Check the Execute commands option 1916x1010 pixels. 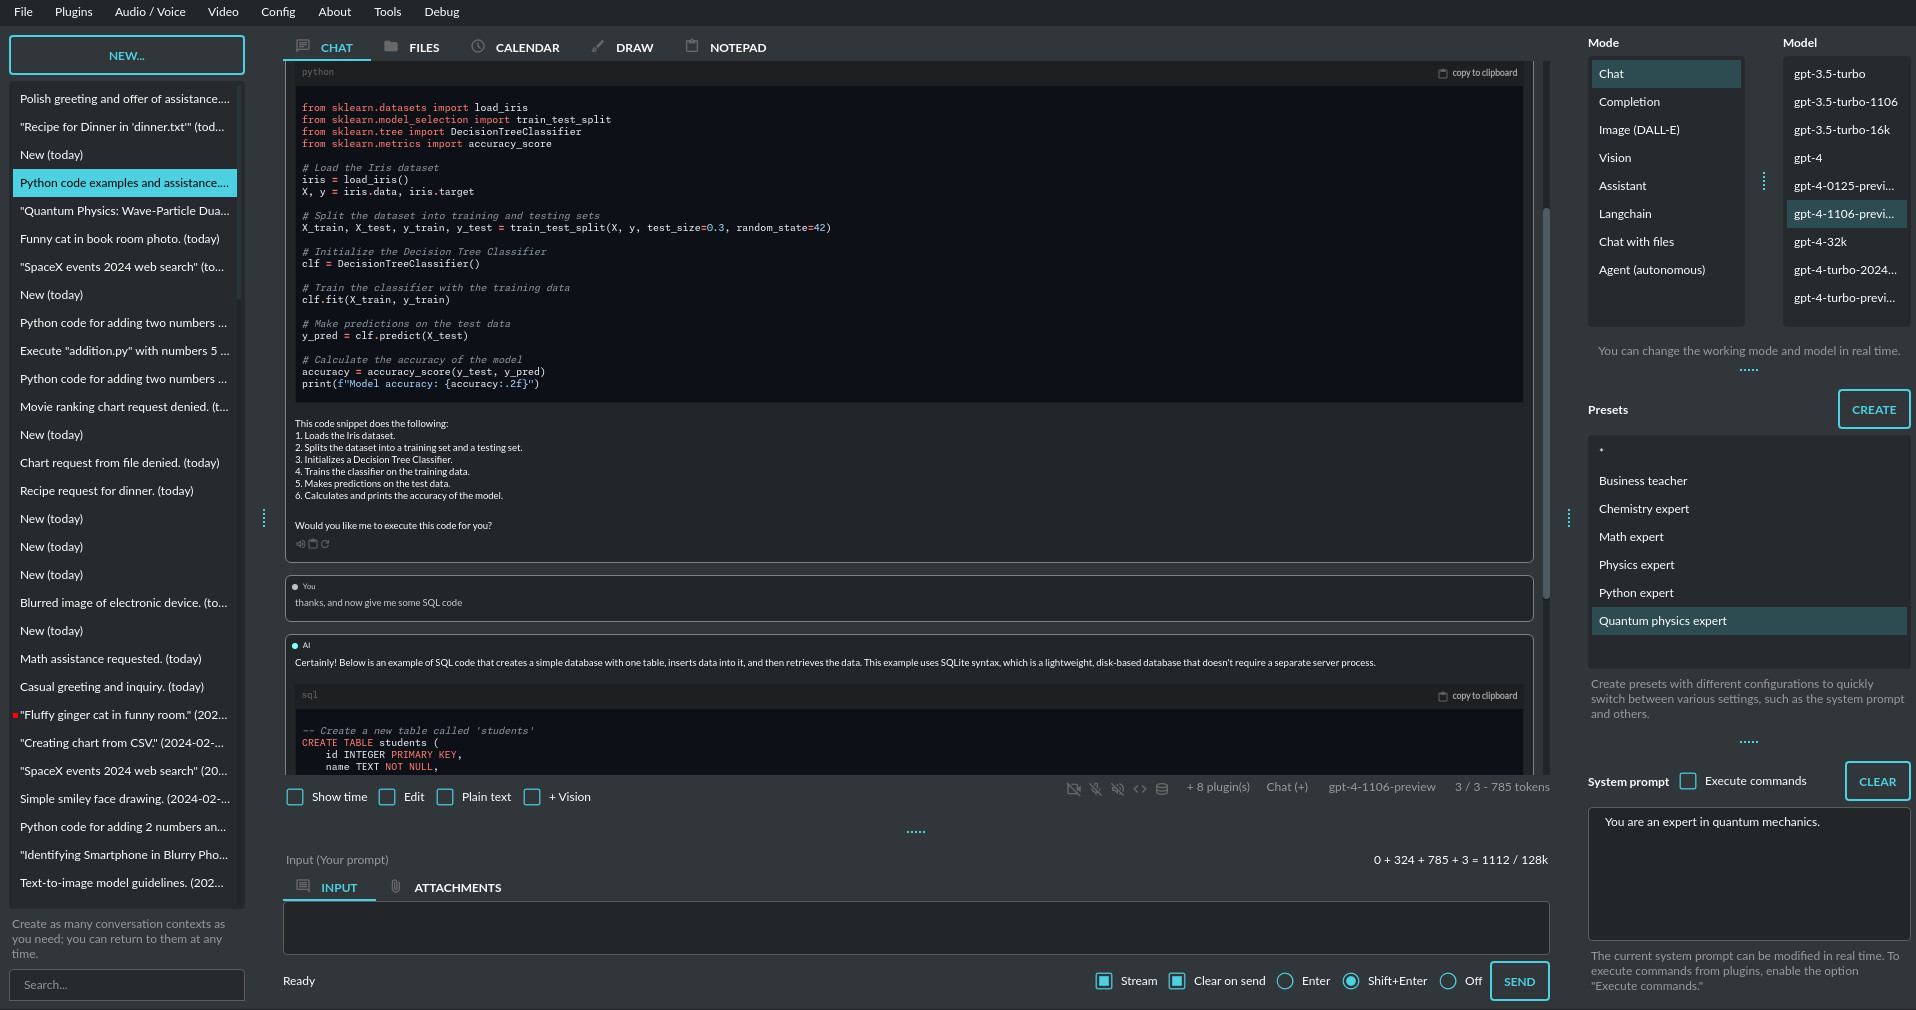pyautogui.click(x=1688, y=781)
